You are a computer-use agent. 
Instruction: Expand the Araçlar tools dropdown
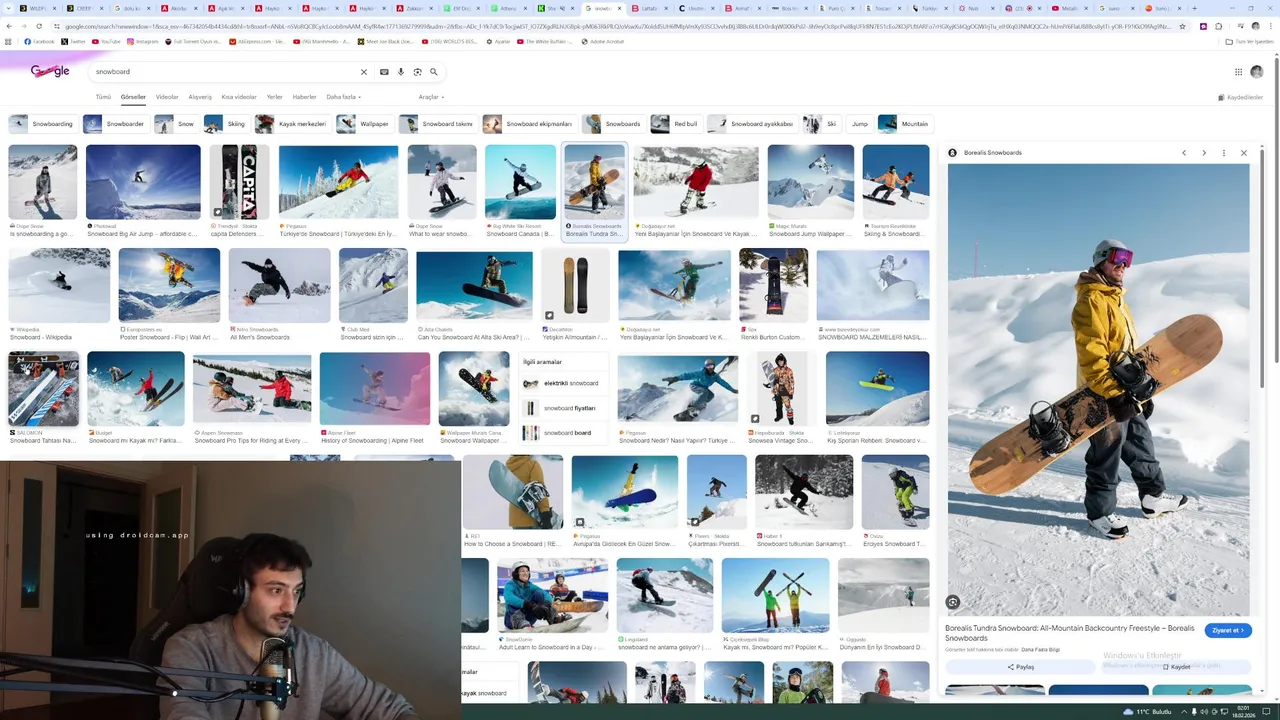[431, 97]
